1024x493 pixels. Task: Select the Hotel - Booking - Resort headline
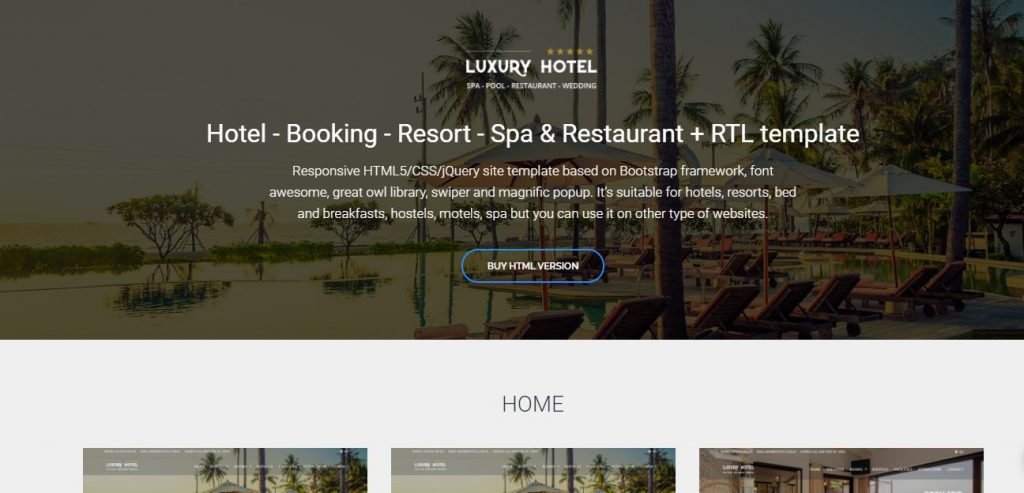click(x=532, y=134)
